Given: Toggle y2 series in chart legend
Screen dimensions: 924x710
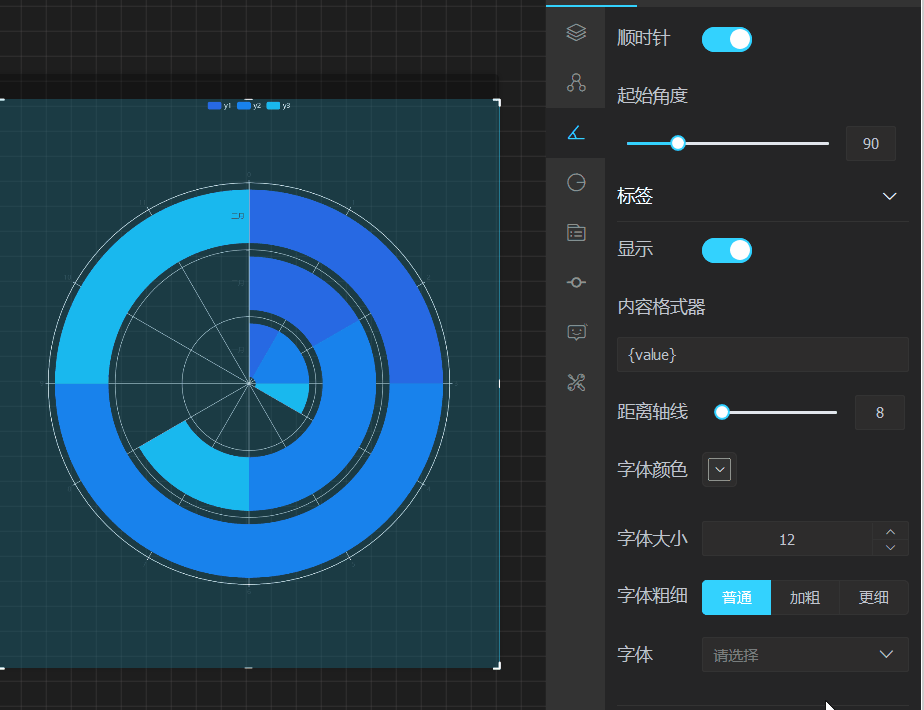Looking at the screenshot, I should click(x=249, y=106).
